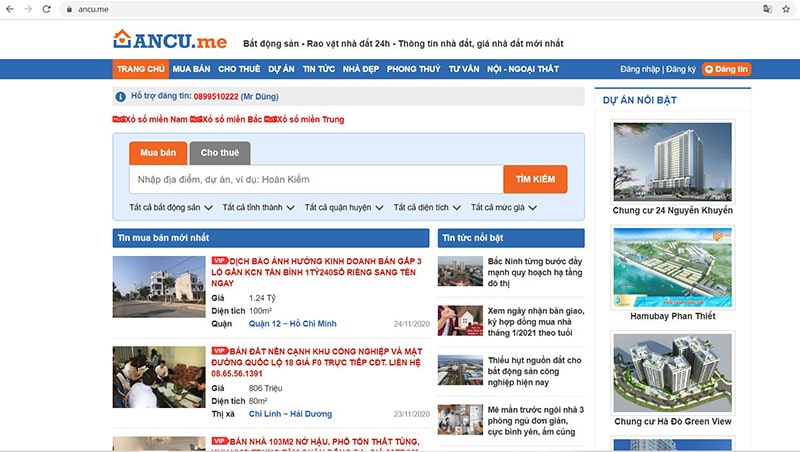
Task: Click the browser back arrow
Action: click(x=10, y=9)
